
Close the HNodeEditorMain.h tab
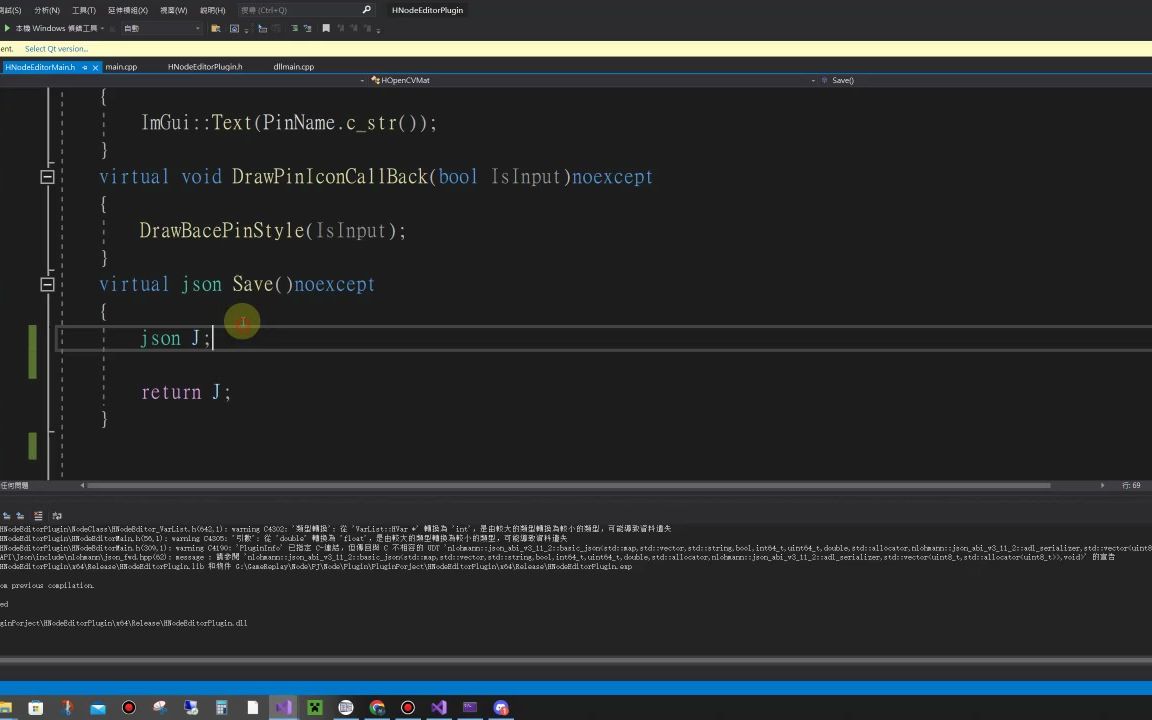(x=96, y=67)
